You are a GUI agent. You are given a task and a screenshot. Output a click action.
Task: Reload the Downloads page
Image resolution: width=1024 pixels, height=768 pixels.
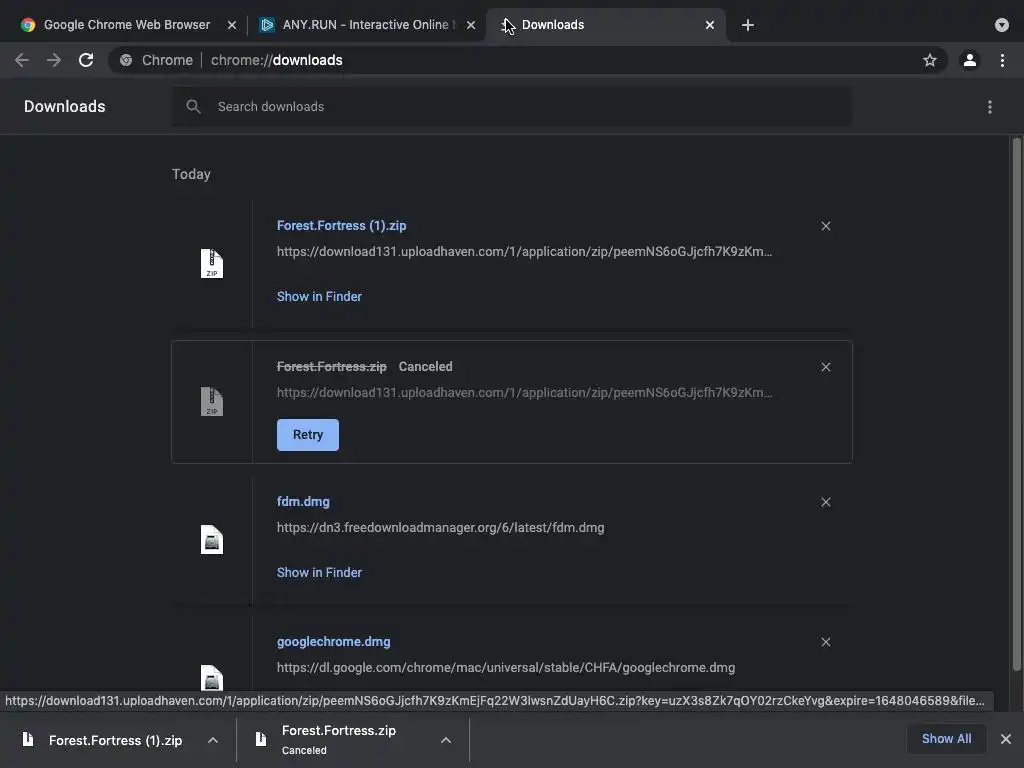(86, 60)
